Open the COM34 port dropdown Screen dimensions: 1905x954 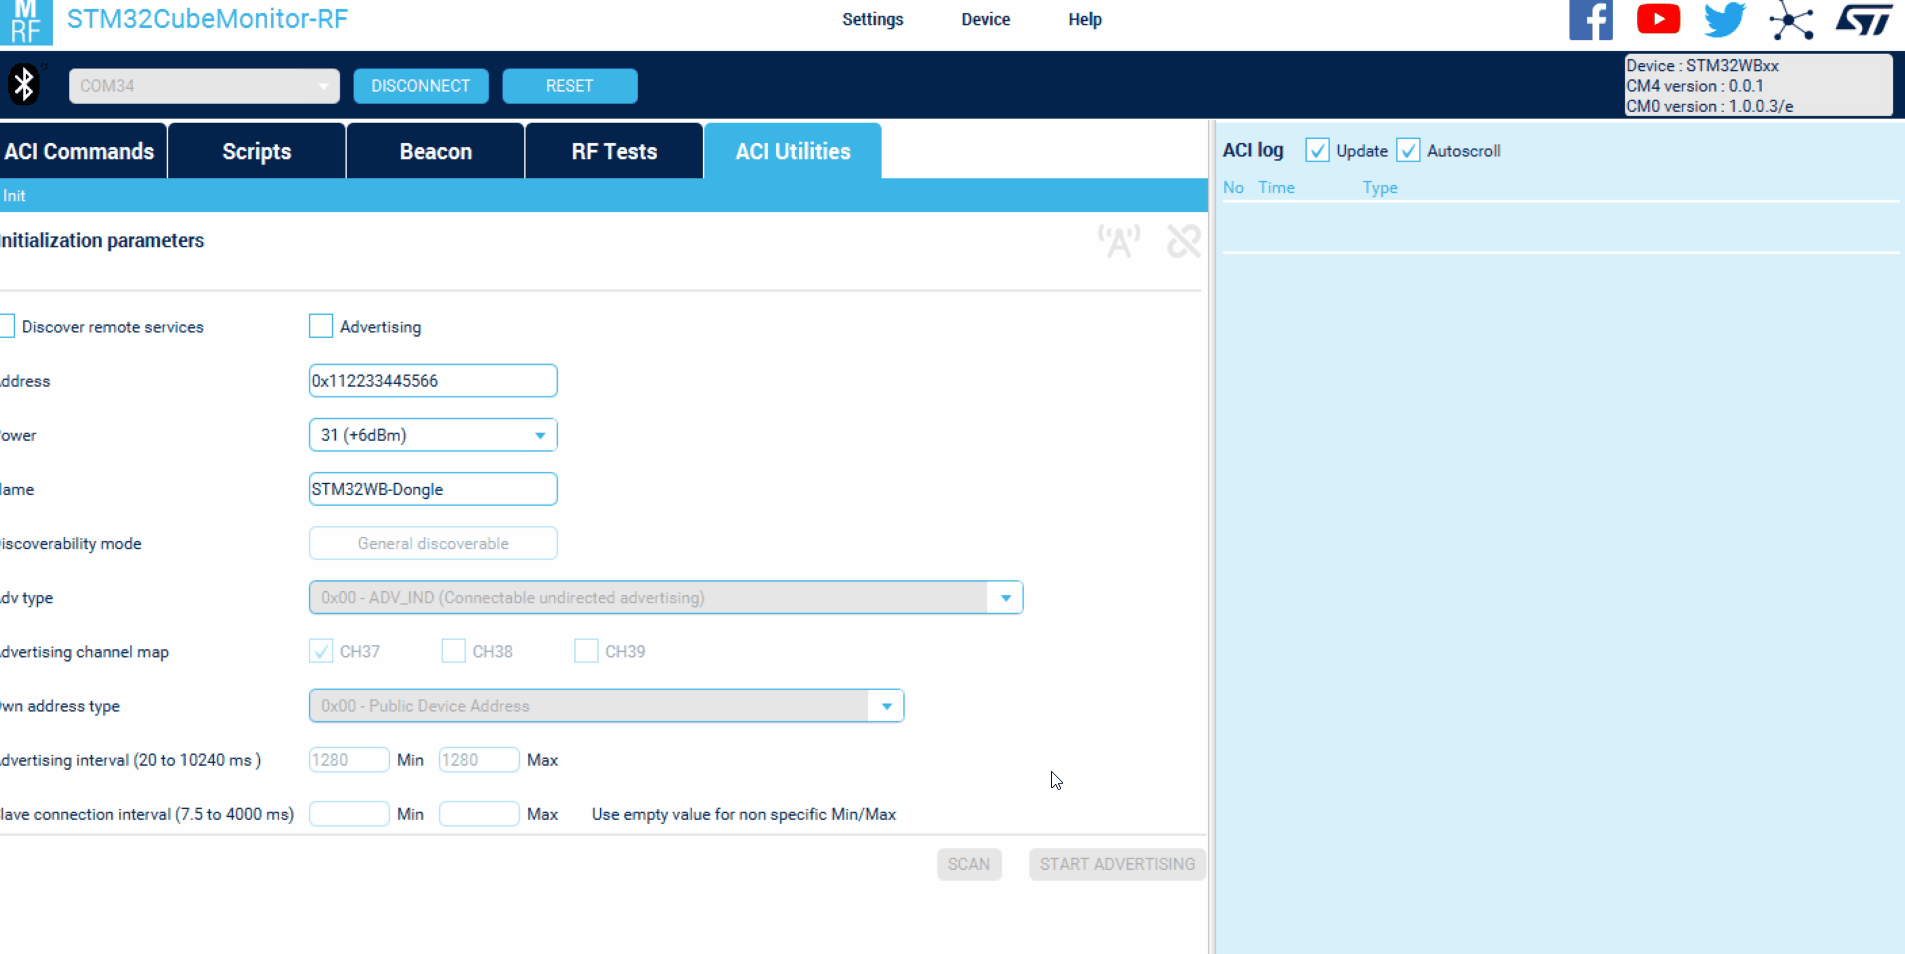coord(204,86)
